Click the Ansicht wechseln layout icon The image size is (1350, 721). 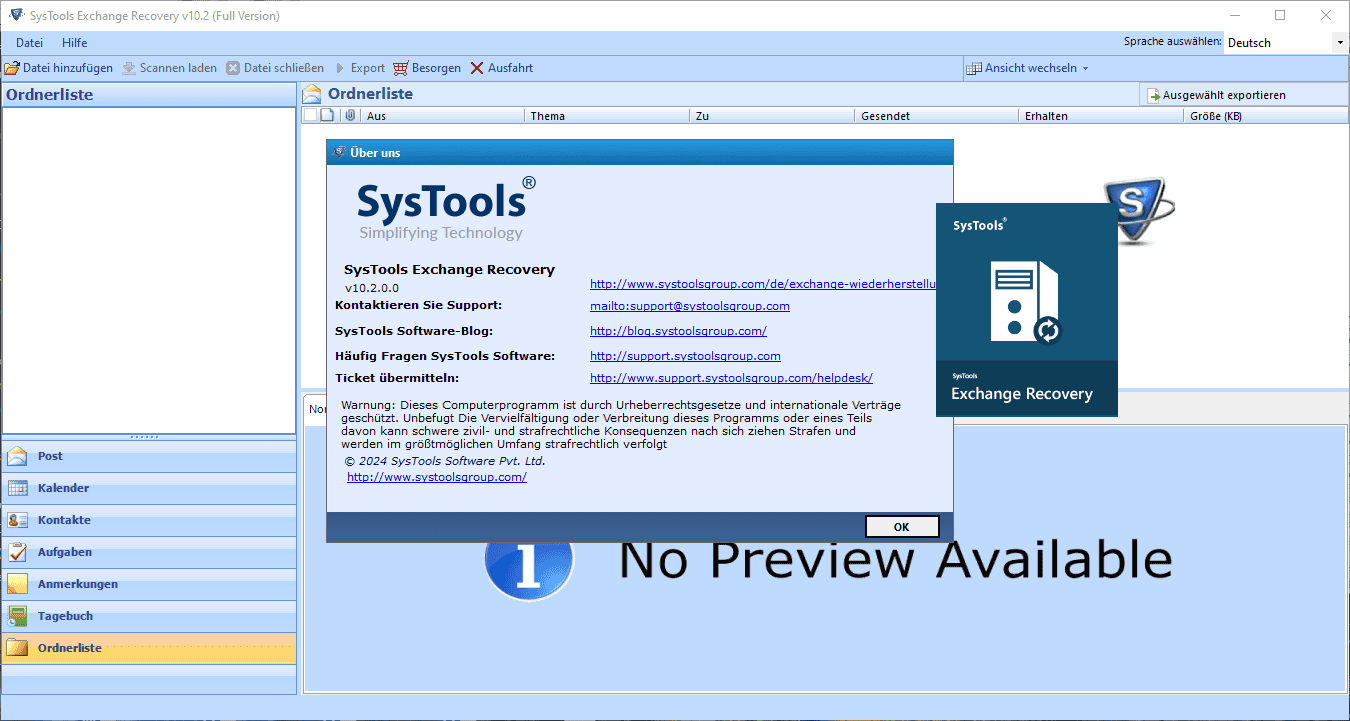pyautogui.click(x=974, y=68)
